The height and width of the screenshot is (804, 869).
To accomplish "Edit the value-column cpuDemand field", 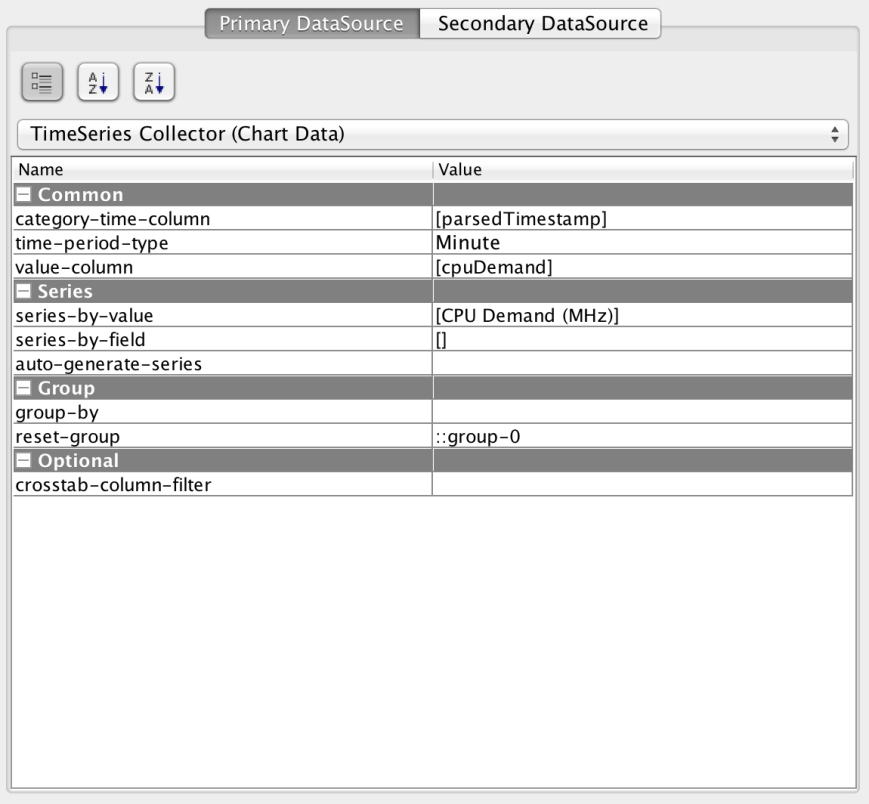I will click(x=641, y=267).
